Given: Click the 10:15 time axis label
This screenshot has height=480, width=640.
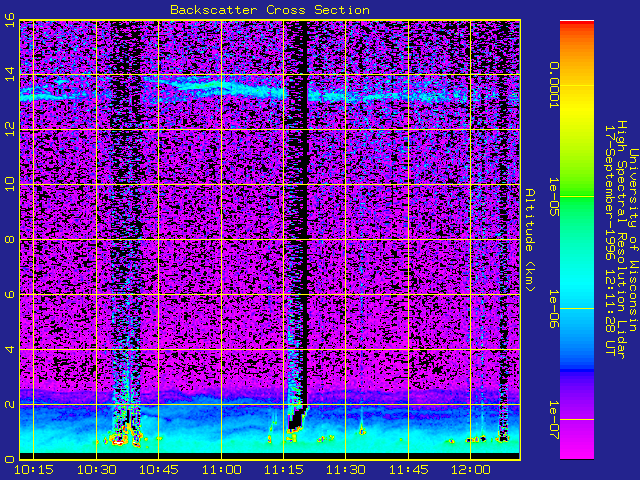Looking at the screenshot, I should (x=34, y=470).
